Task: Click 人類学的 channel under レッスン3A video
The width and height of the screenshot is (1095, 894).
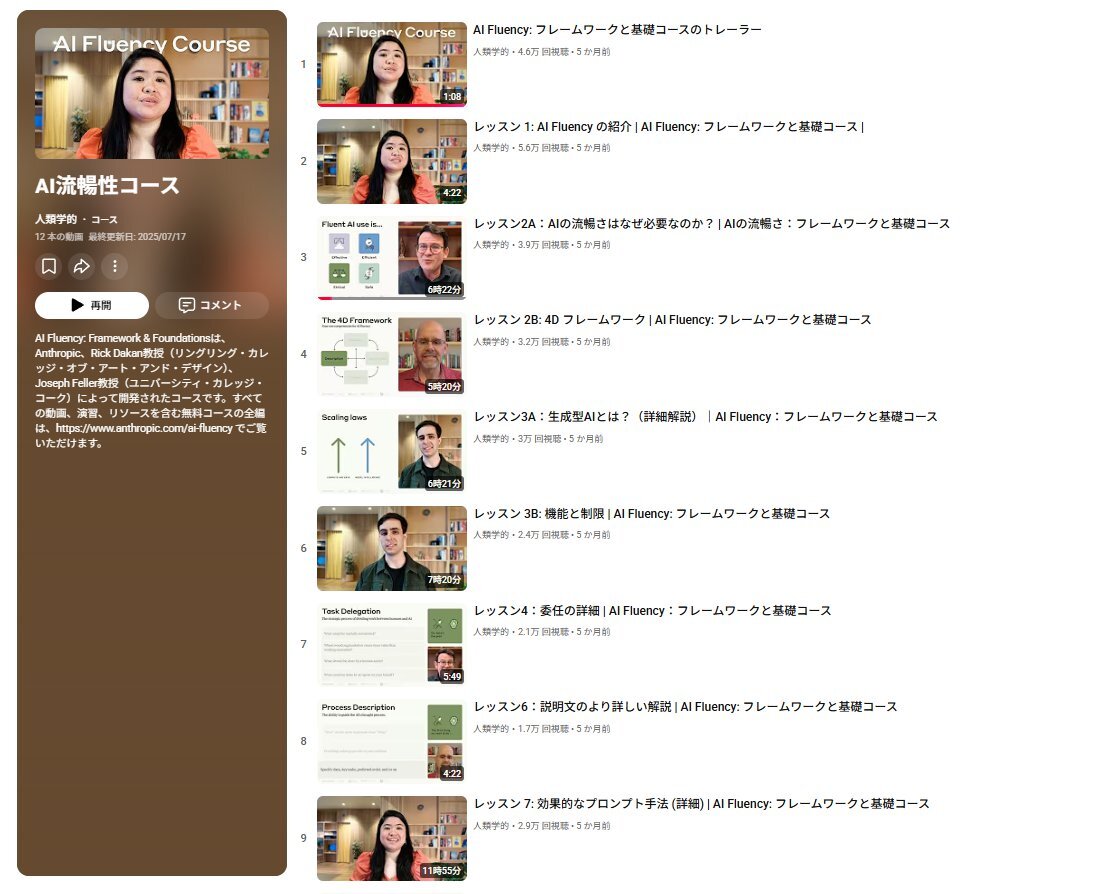Action: pyautogui.click(x=491, y=439)
